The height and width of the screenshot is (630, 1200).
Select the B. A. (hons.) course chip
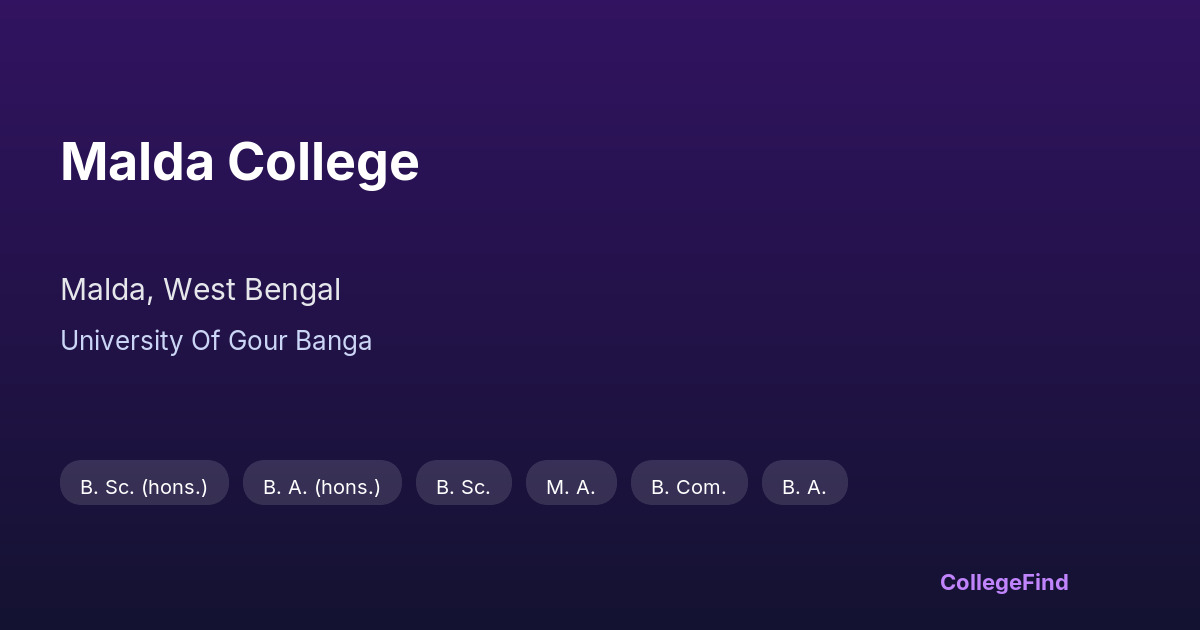pyautogui.click(x=322, y=487)
